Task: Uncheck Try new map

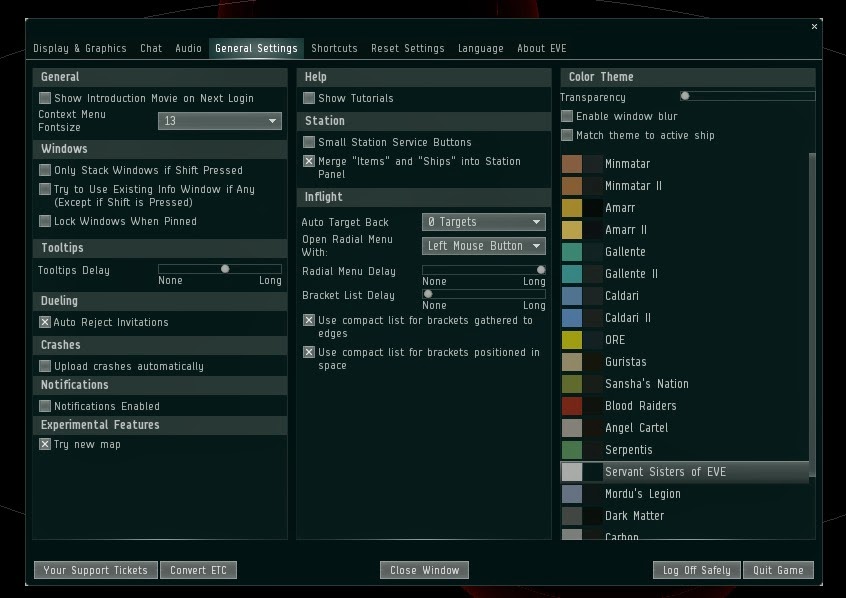Action: click(x=45, y=444)
